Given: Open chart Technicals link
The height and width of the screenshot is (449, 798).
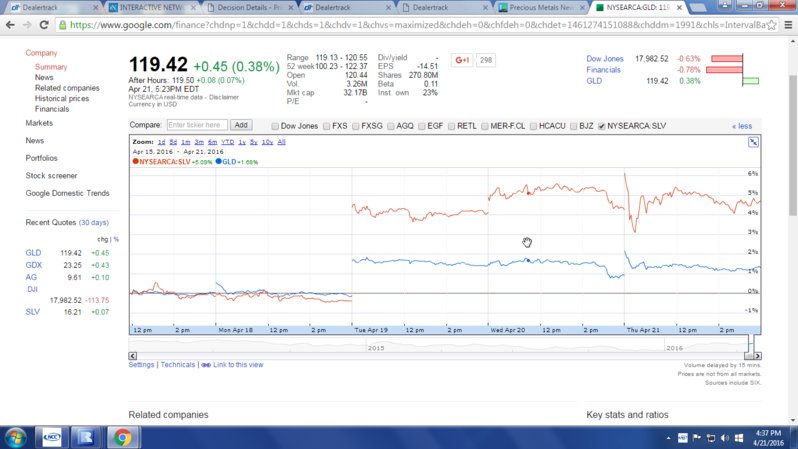Looking at the screenshot, I should tap(178, 365).
